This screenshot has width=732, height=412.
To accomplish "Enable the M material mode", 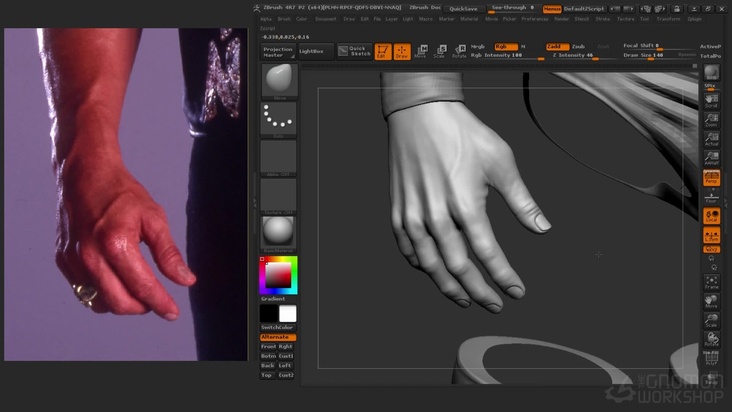I will coord(523,47).
